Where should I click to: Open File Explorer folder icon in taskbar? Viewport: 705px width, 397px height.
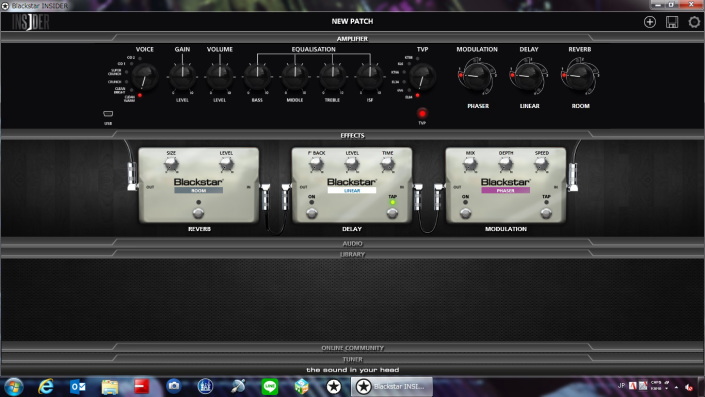[x=110, y=387]
